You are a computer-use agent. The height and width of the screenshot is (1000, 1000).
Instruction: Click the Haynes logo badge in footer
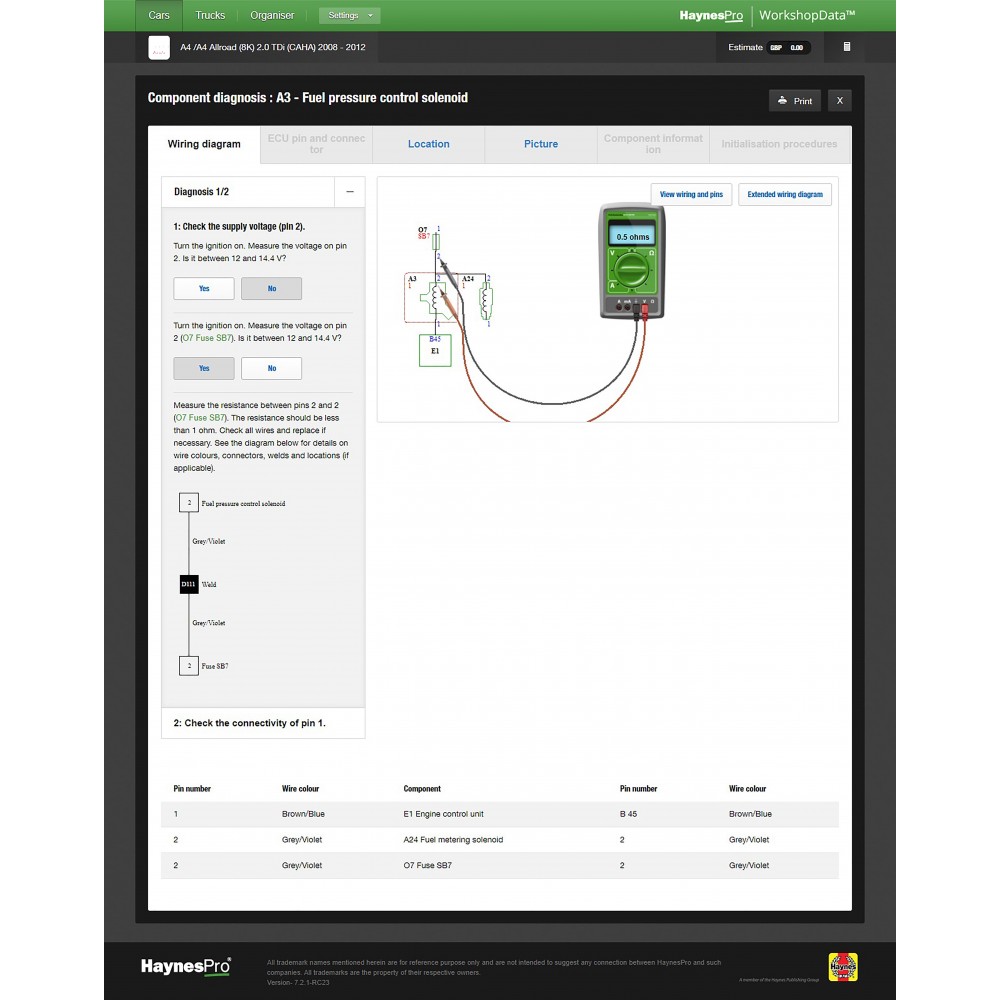(843, 967)
